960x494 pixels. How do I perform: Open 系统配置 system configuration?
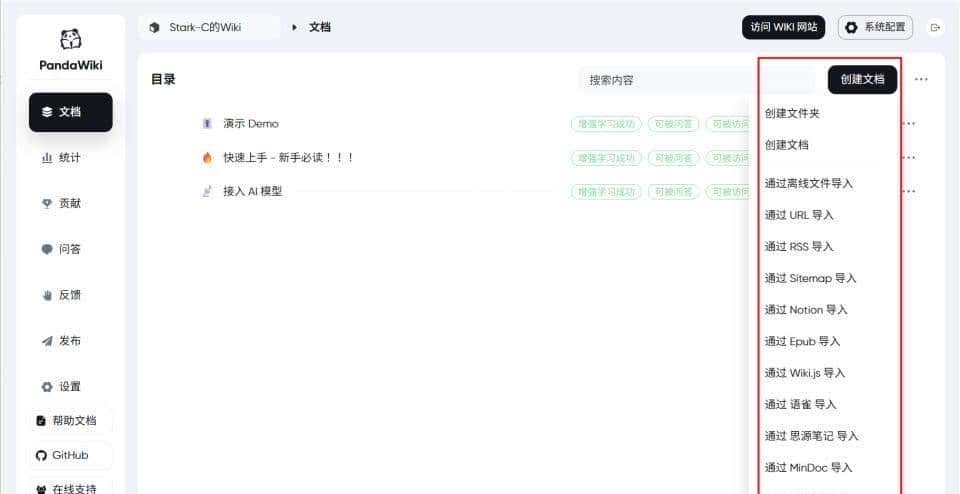(x=875, y=27)
